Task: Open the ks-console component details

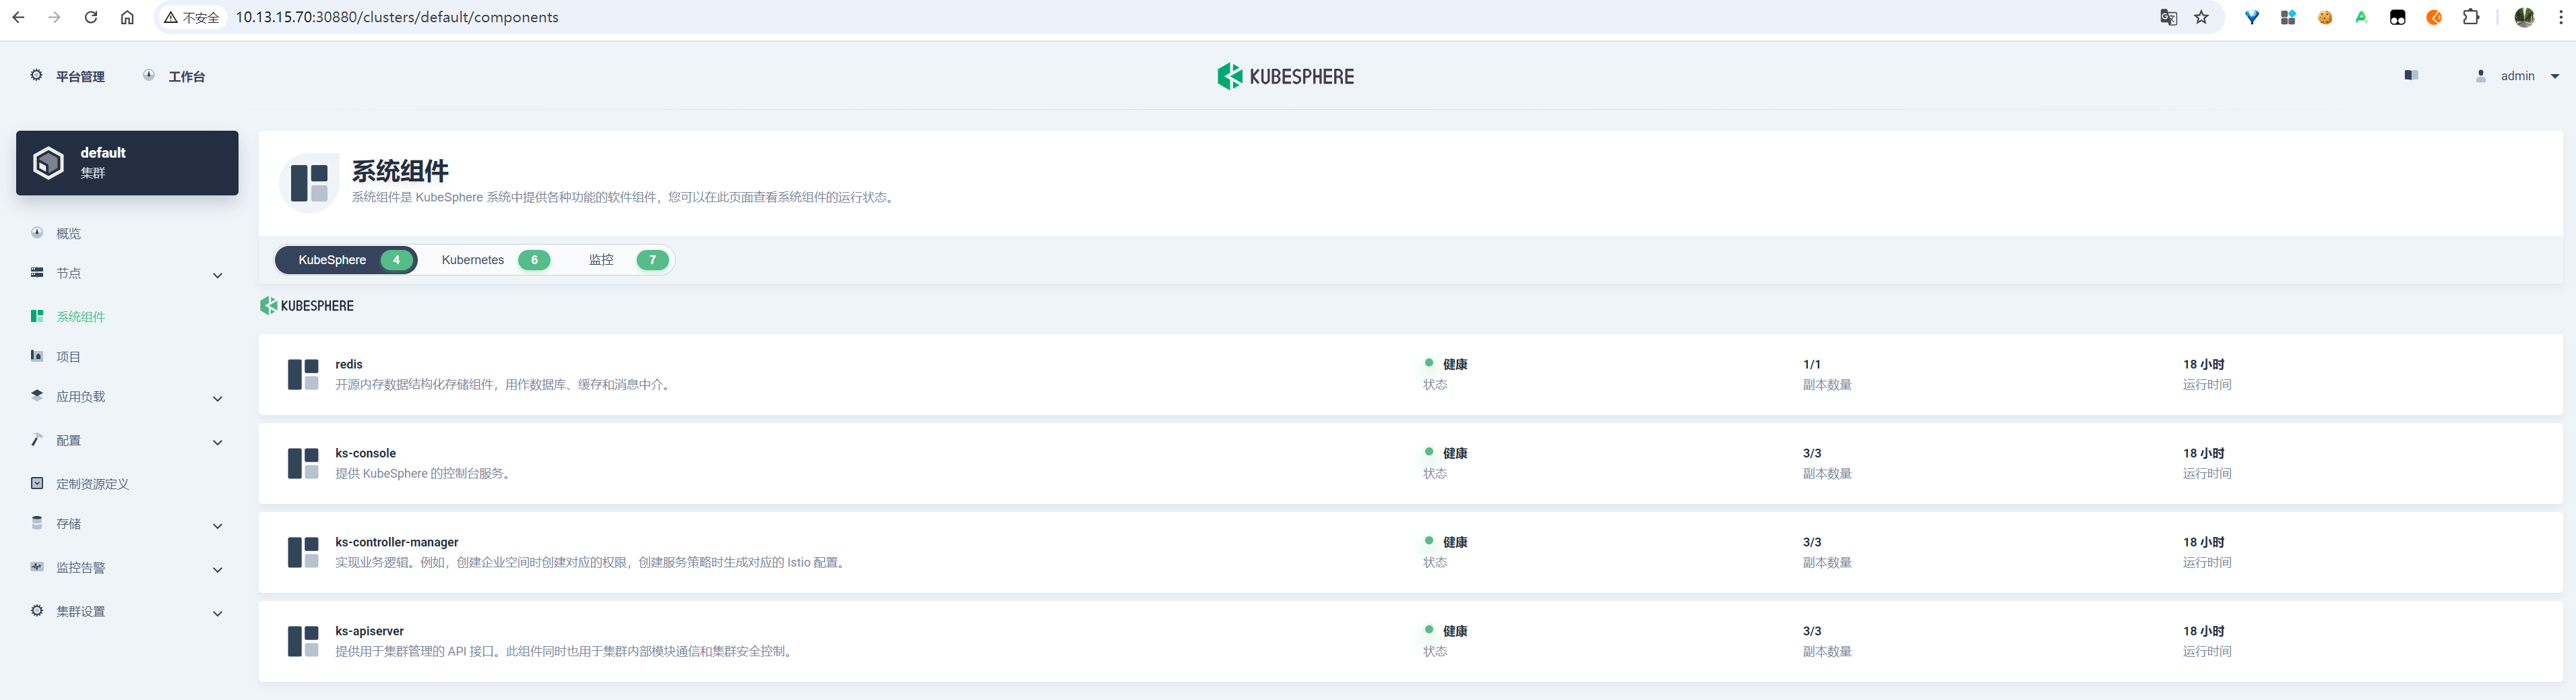Action: coord(365,453)
